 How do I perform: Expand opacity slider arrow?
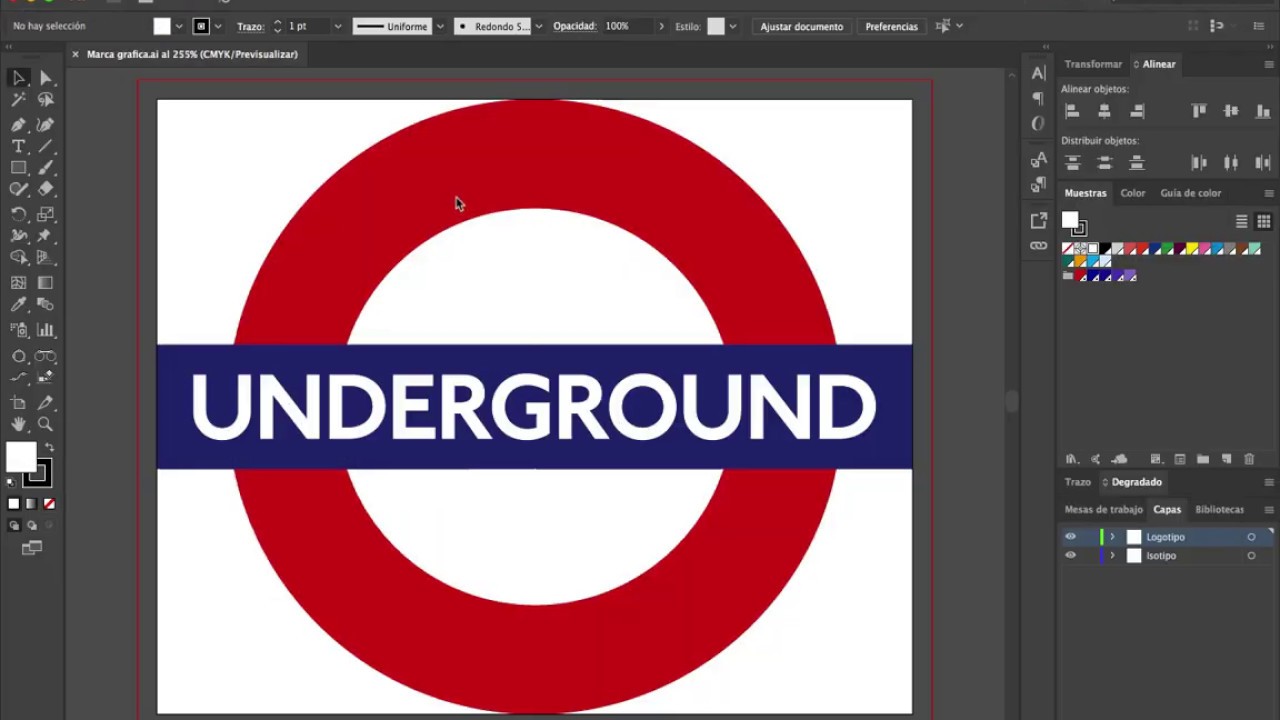click(x=661, y=26)
